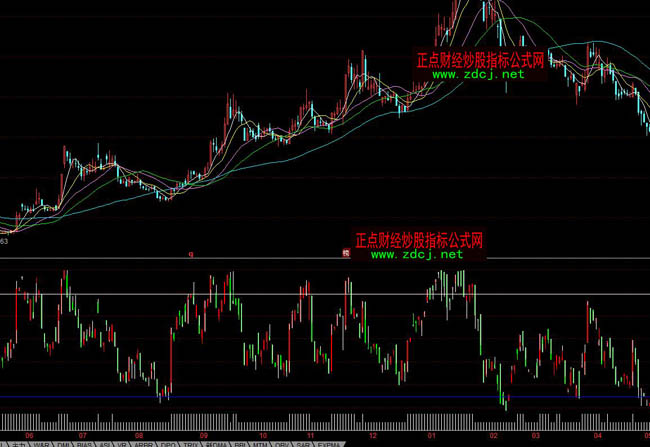Click the 09 month label on time axis
The height and width of the screenshot is (447, 650).
point(204,436)
